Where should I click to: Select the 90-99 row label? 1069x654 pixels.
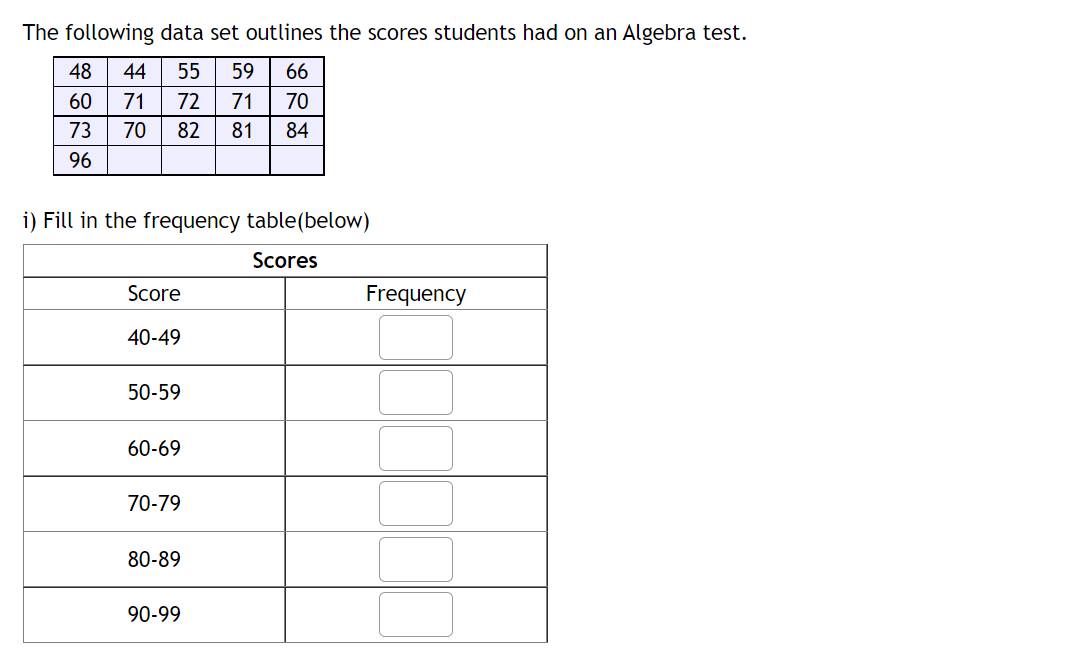point(153,613)
